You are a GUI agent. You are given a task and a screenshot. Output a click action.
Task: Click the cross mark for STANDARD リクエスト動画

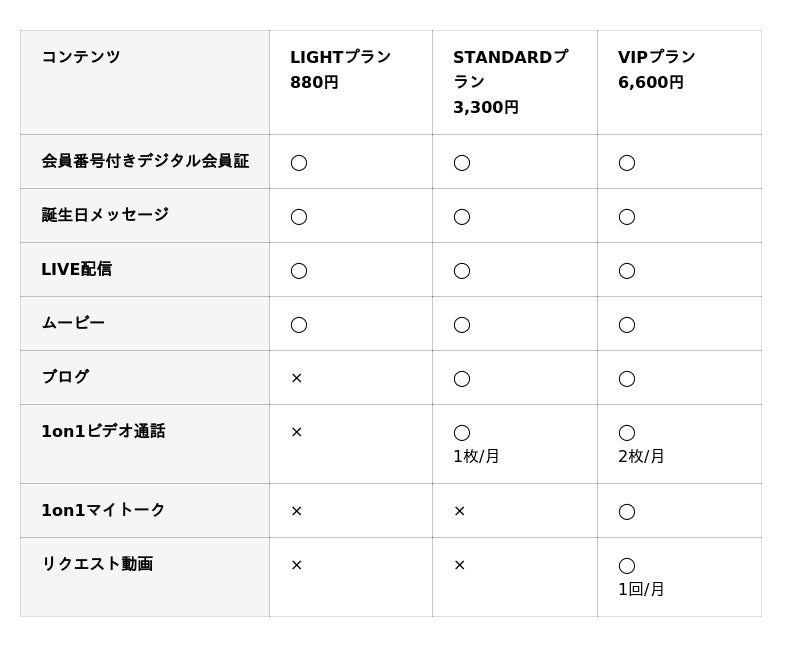(x=459, y=565)
